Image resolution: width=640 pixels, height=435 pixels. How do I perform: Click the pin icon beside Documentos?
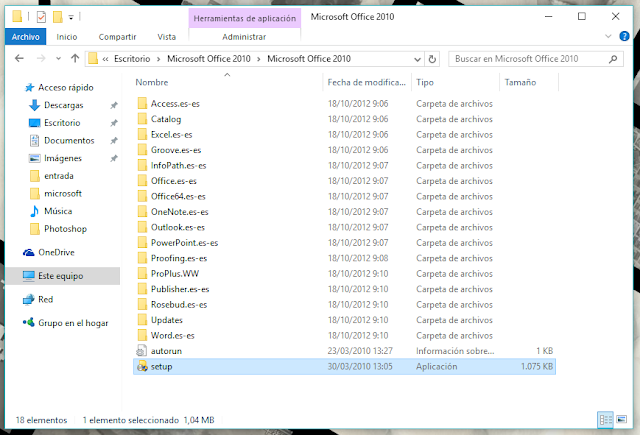tap(114, 140)
